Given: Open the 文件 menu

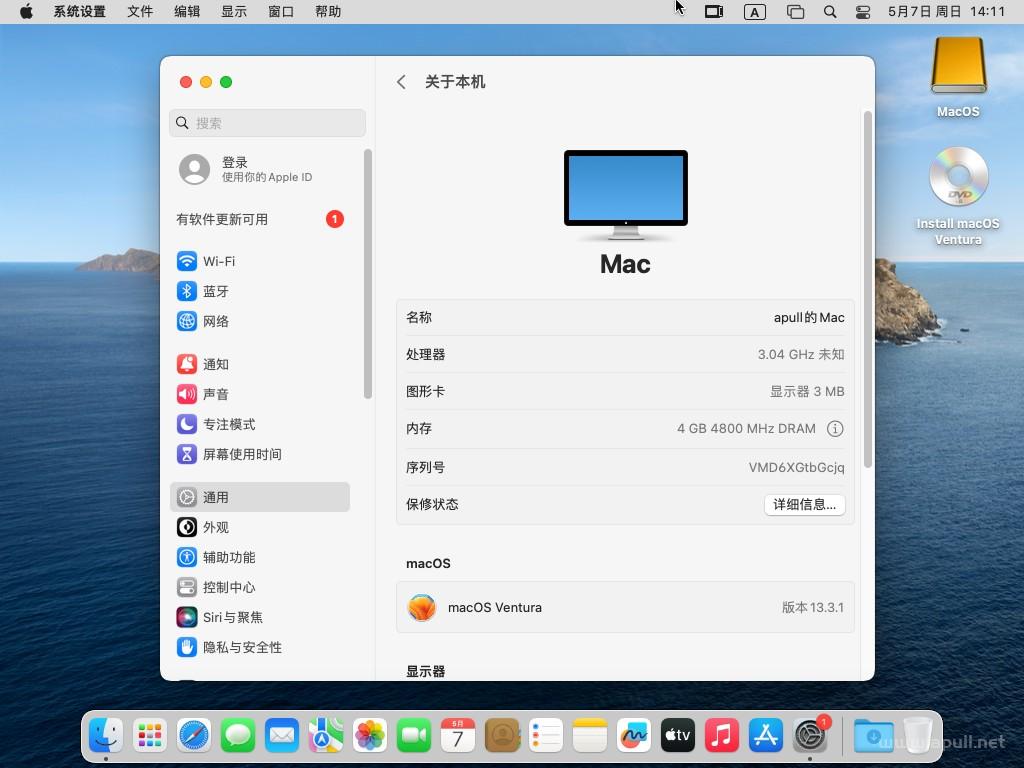Looking at the screenshot, I should (140, 12).
